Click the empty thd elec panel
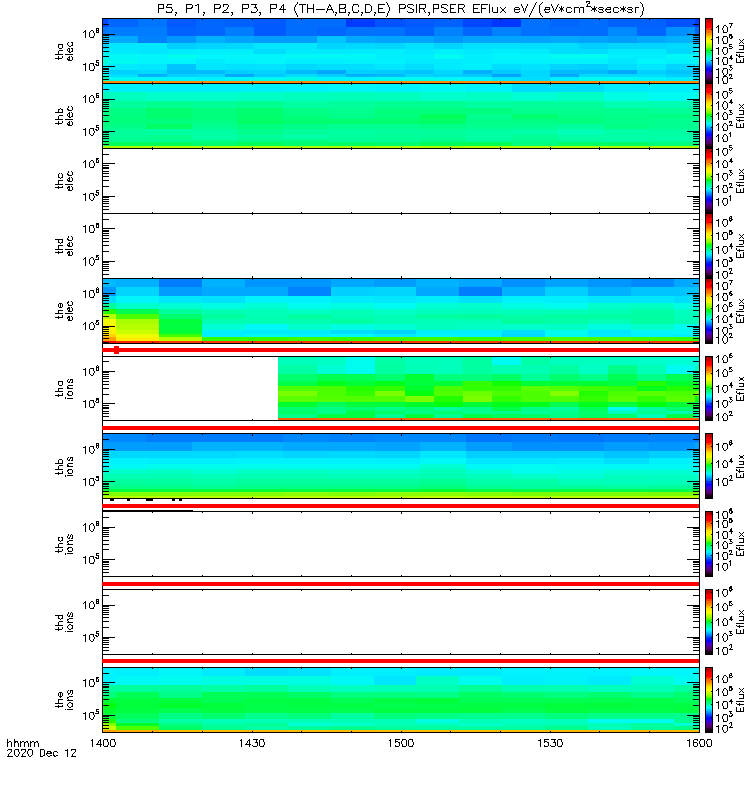This screenshot has height=800, width=750. tap(401, 246)
